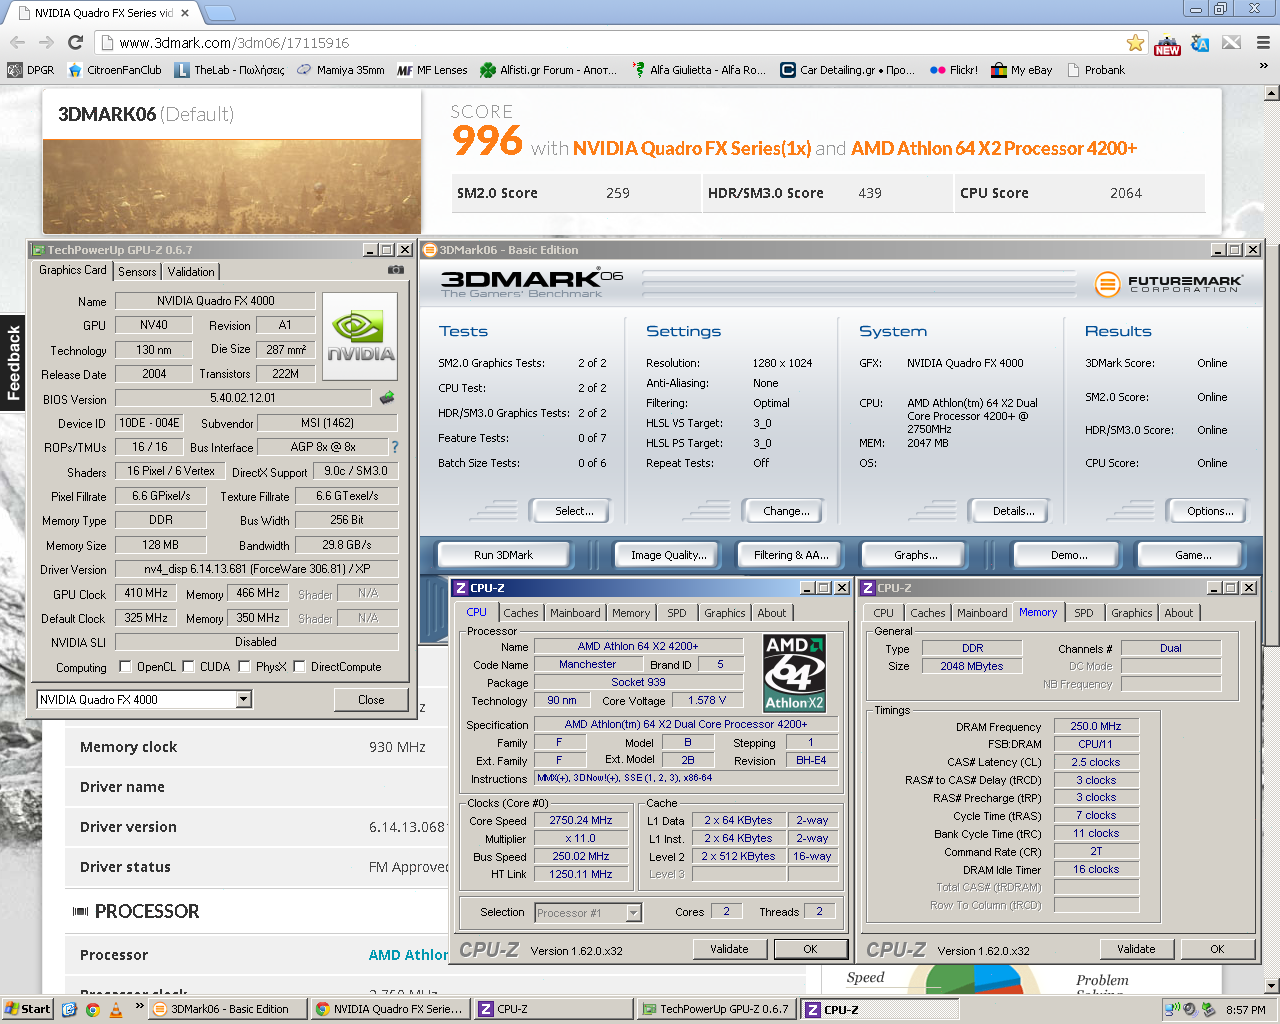Click Chrome icon in quick launch

click(92, 1010)
